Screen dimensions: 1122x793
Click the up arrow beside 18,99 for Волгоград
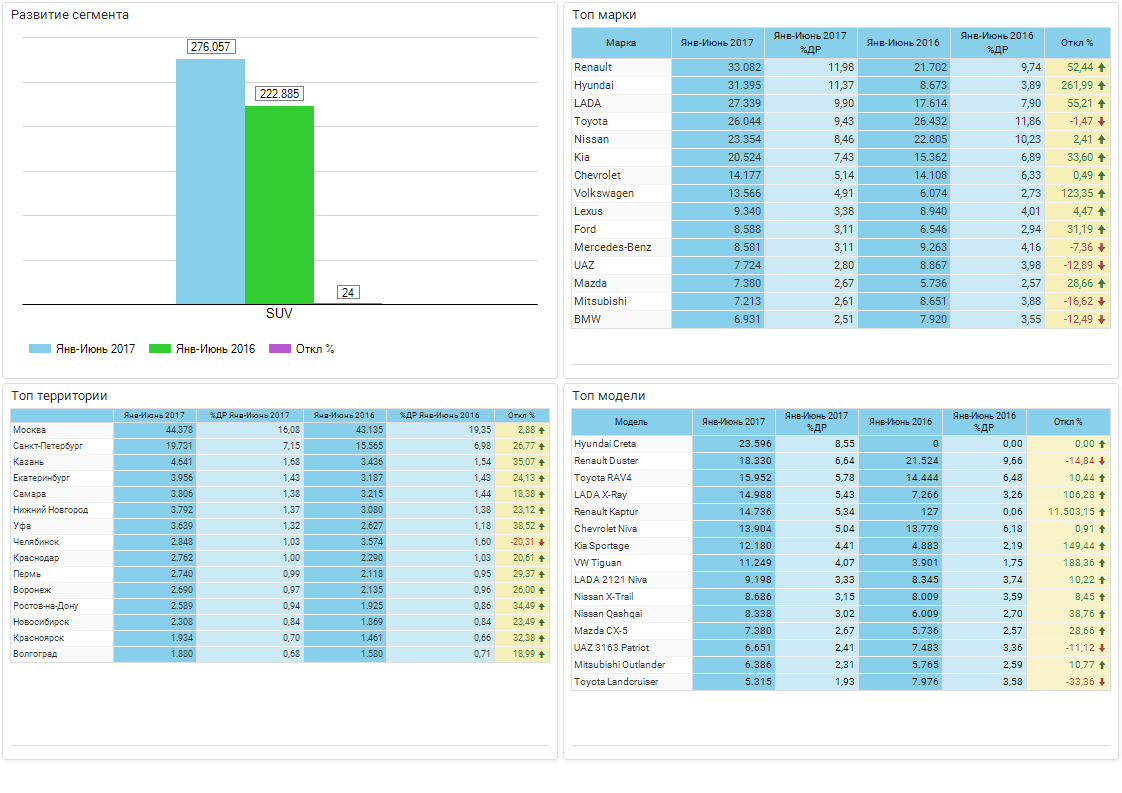(542, 654)
